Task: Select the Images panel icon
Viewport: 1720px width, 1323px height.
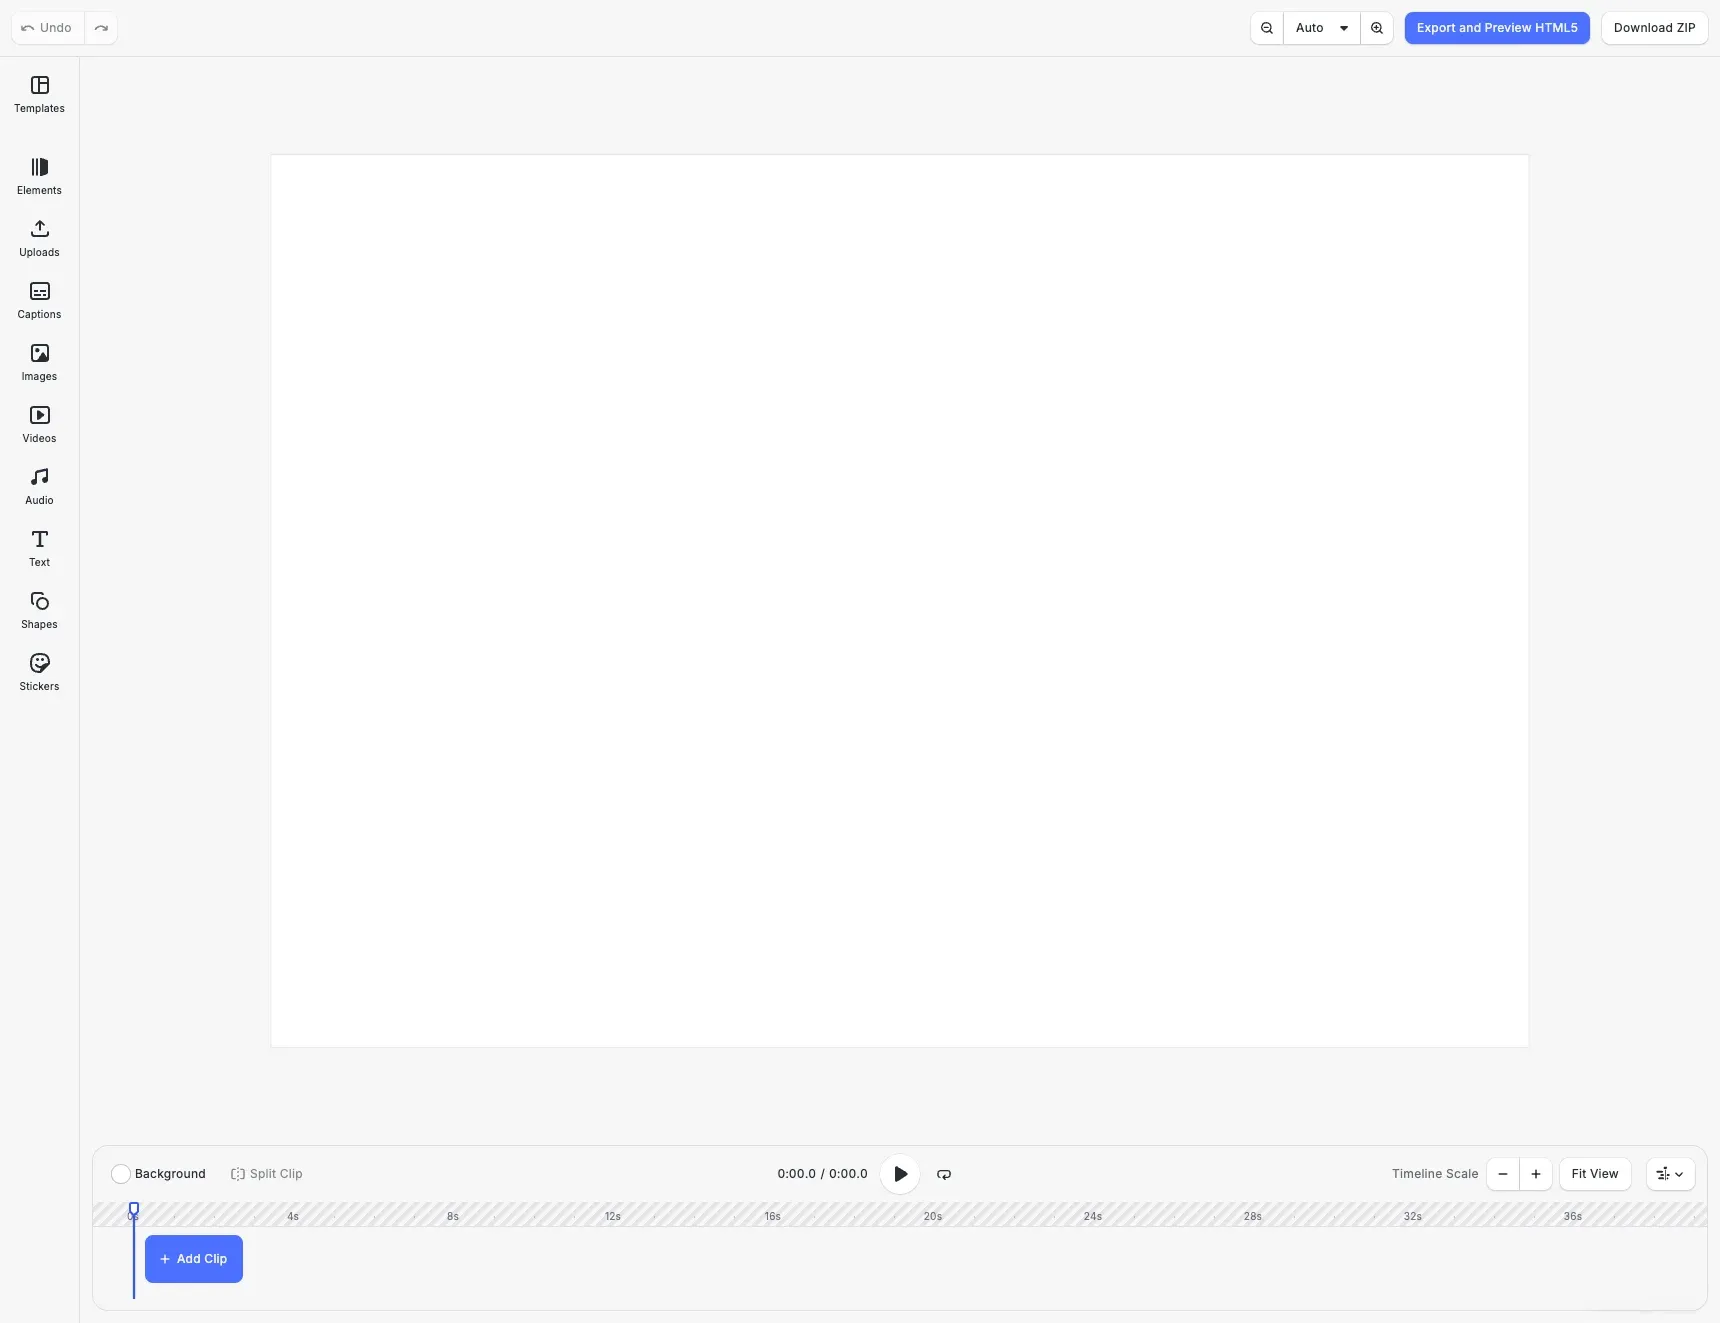Action: click(39, 362)
